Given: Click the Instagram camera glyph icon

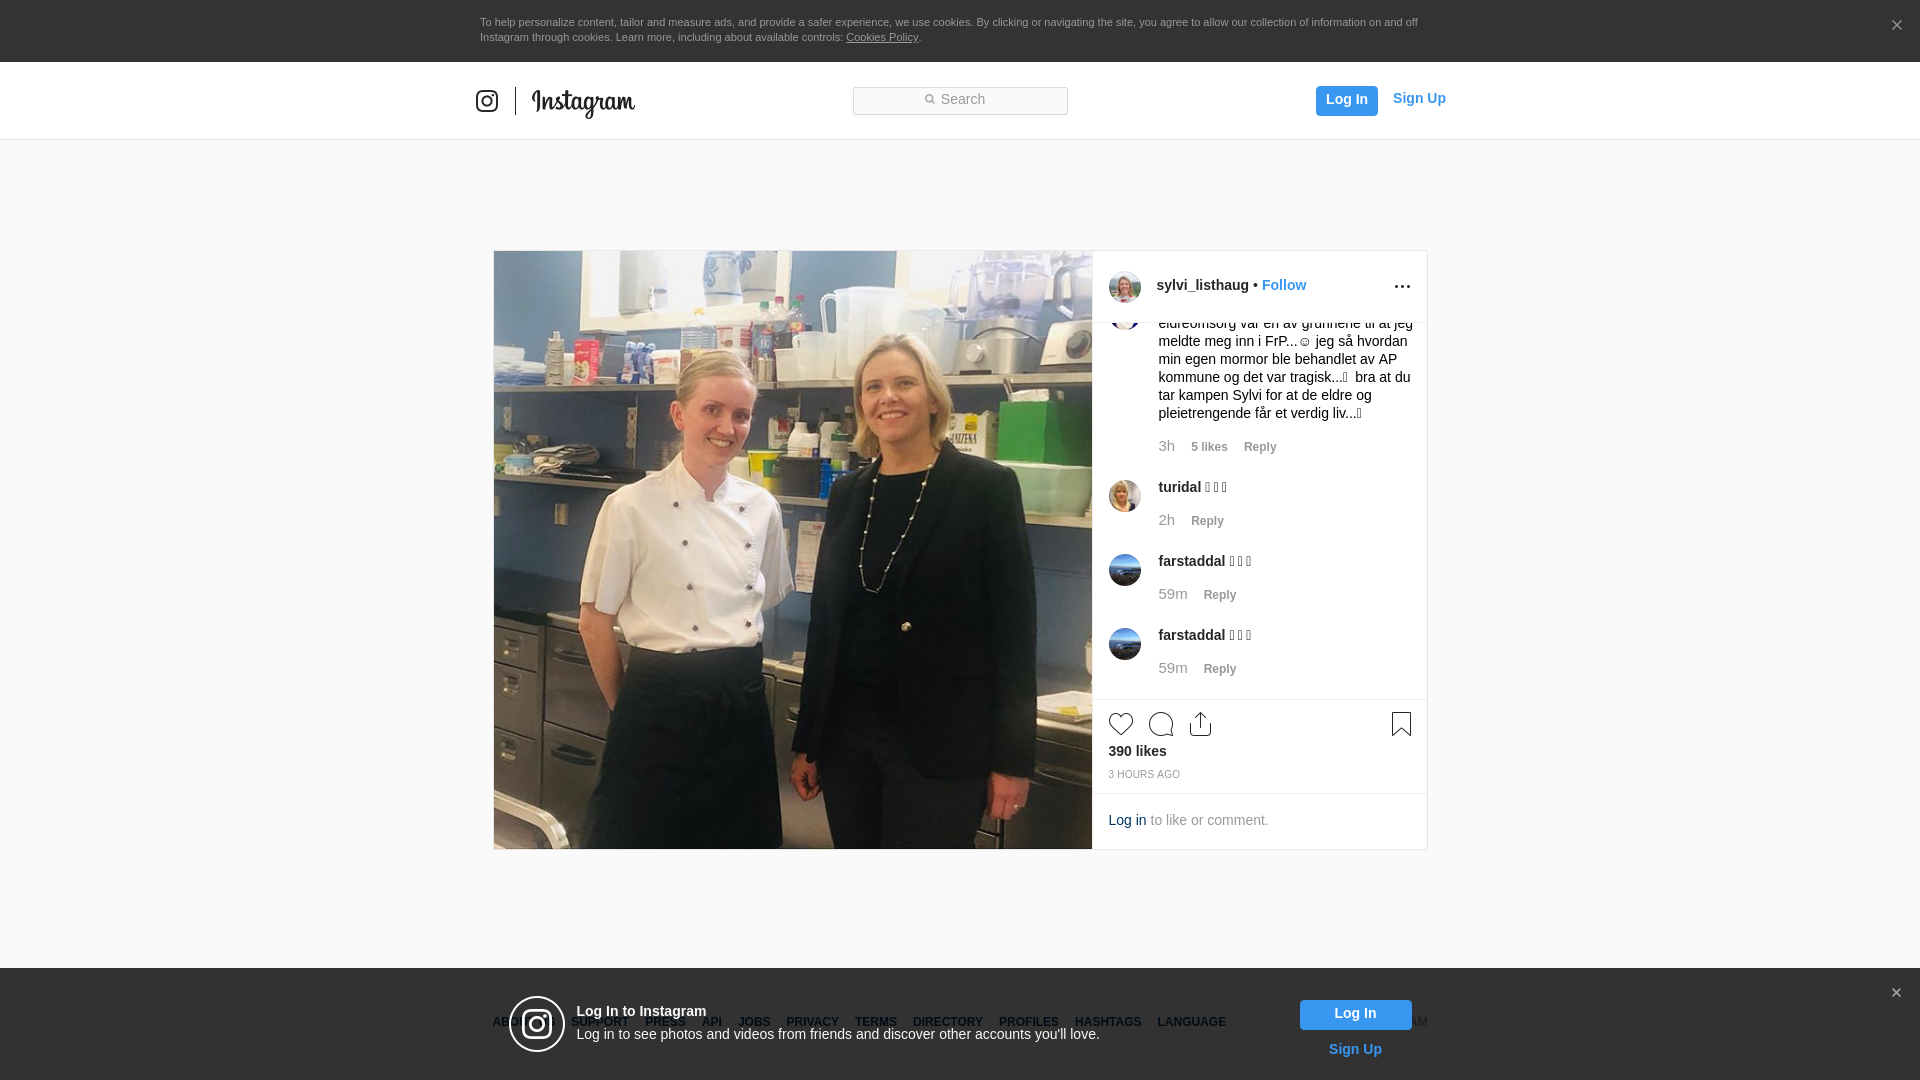Looking at the screenshot, I should (487, 101).
